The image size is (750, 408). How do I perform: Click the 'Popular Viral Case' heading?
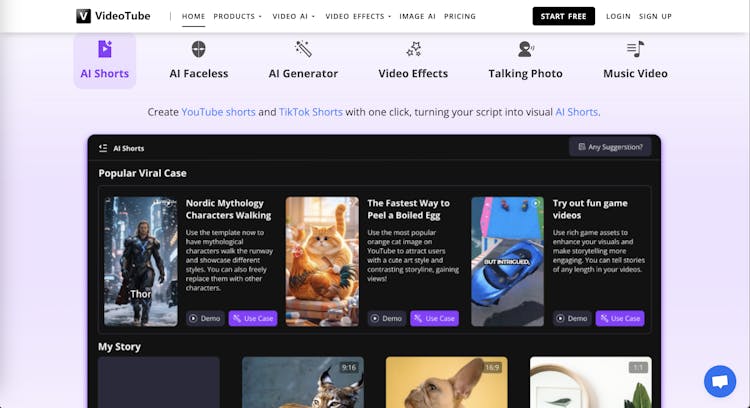pos(143,173)
